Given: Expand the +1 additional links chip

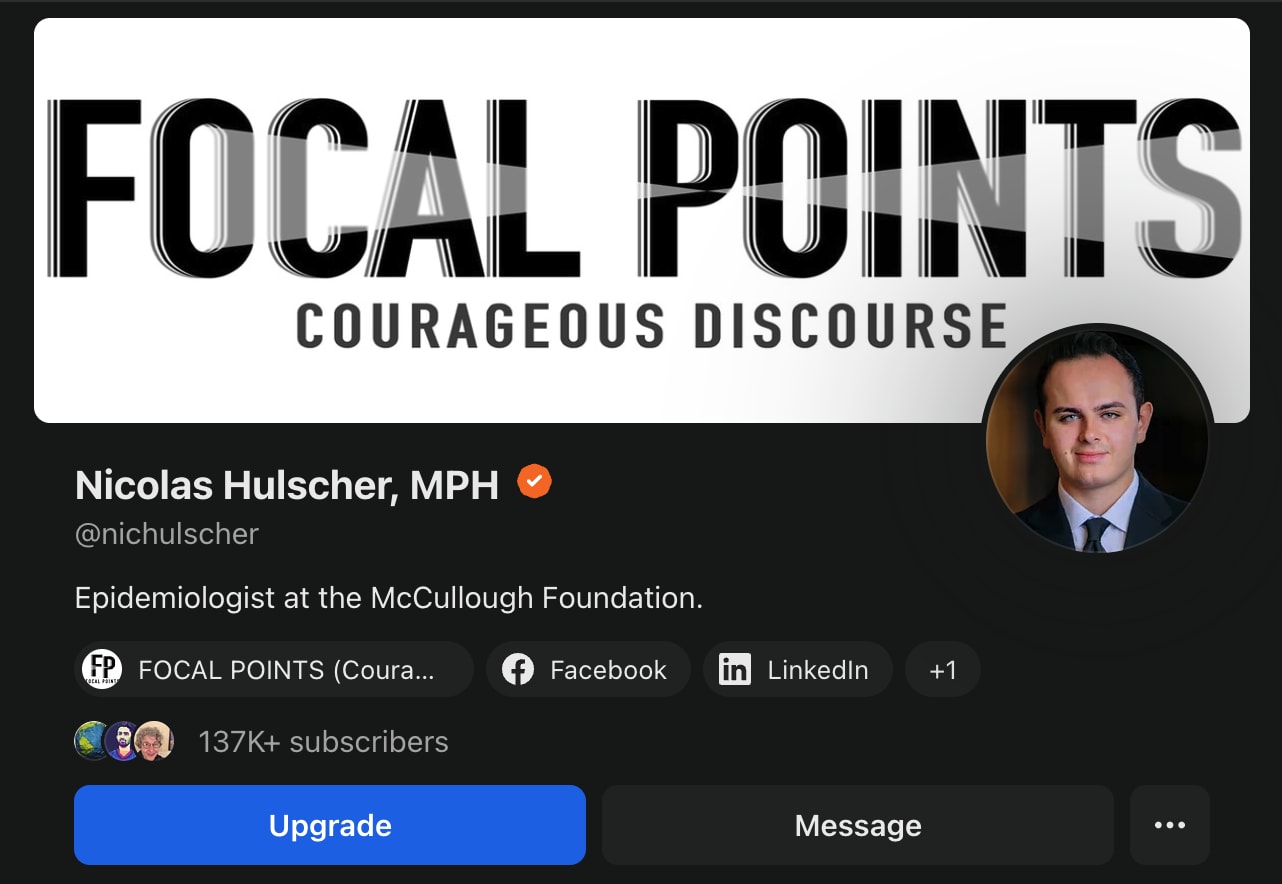Looking at the screenshot, I should click(x=943, y=669).
